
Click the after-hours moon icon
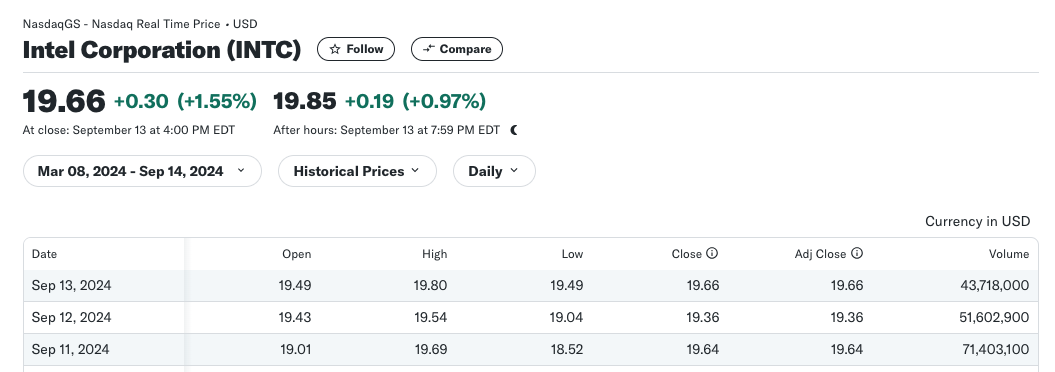(514, 130)
